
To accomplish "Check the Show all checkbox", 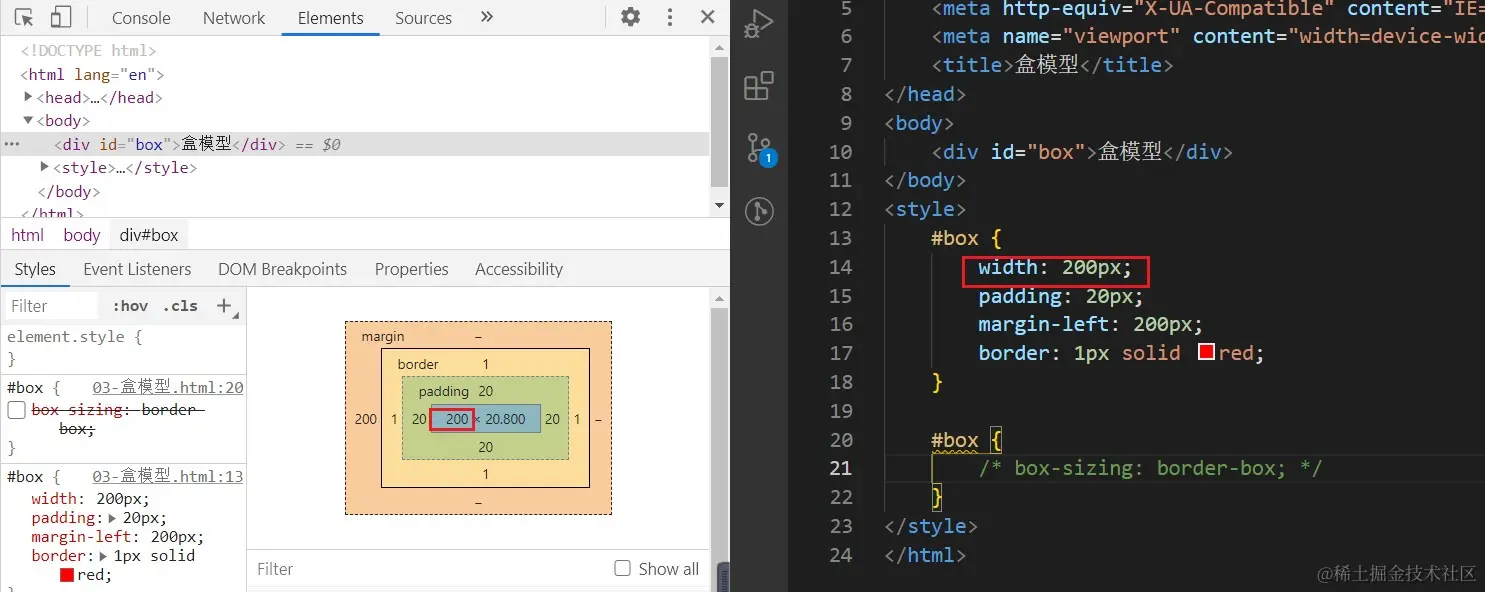I will 622,568.
